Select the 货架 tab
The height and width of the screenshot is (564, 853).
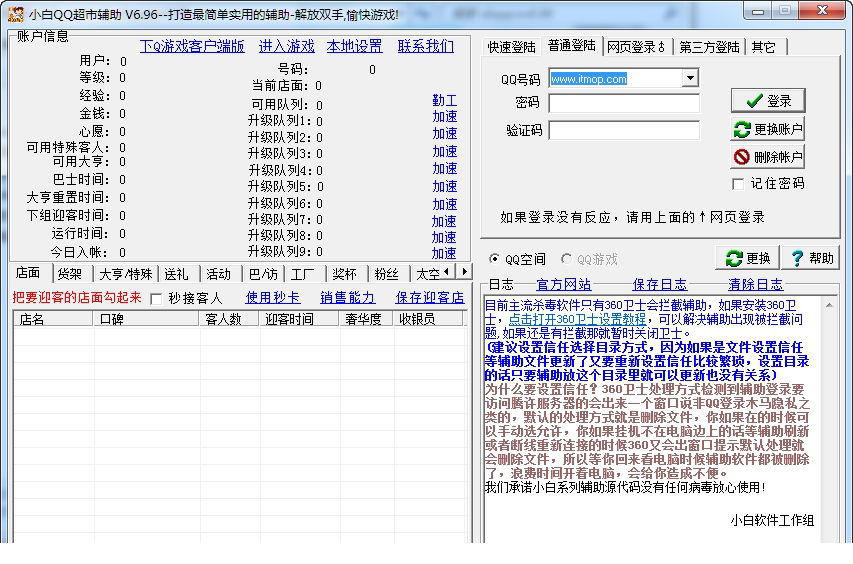coord(70,274)
